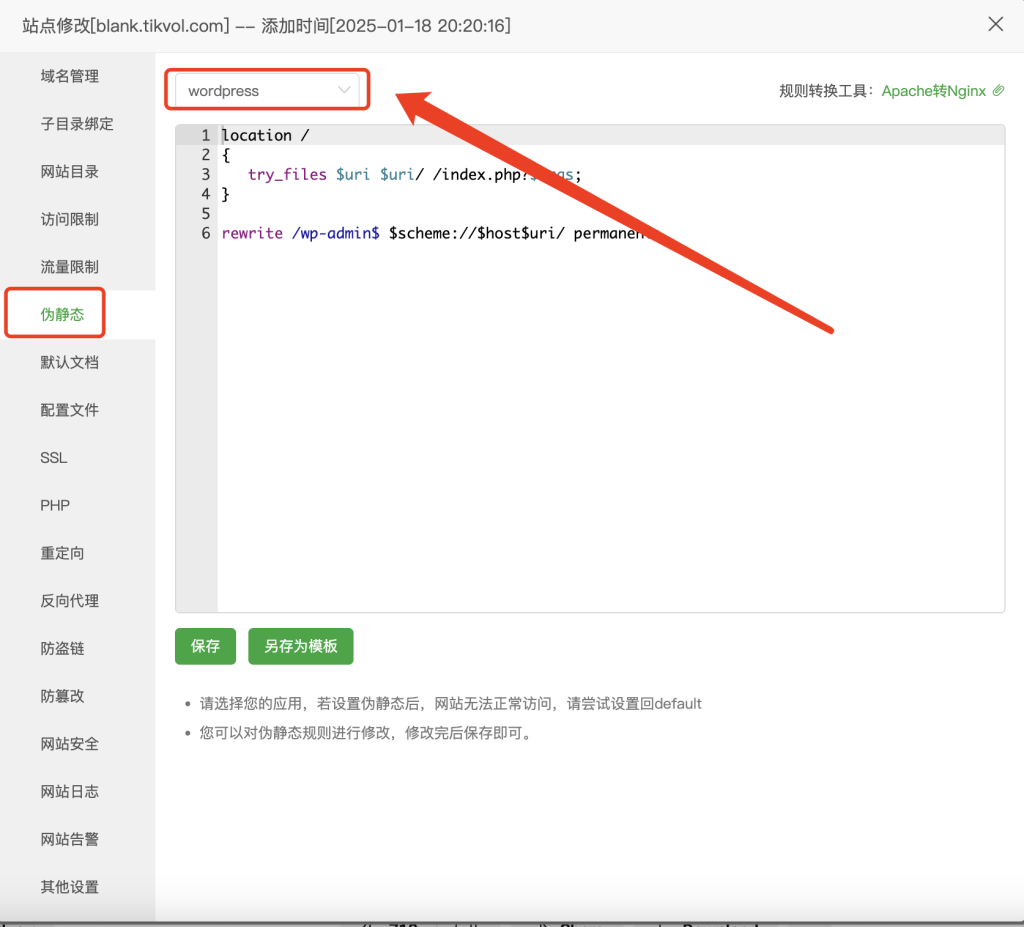Select the 伪静态 tab
1024x927 pixels.
coord(62,314)
